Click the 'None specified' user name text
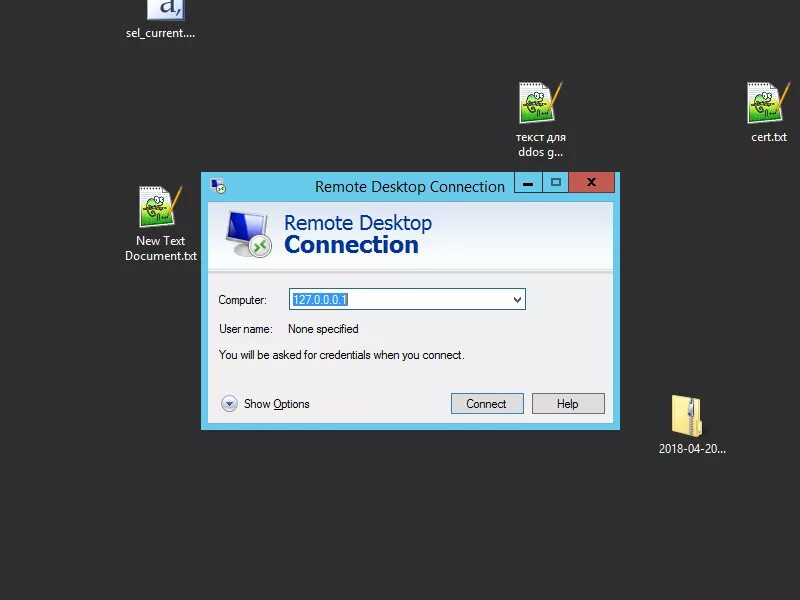 point(323,329)
